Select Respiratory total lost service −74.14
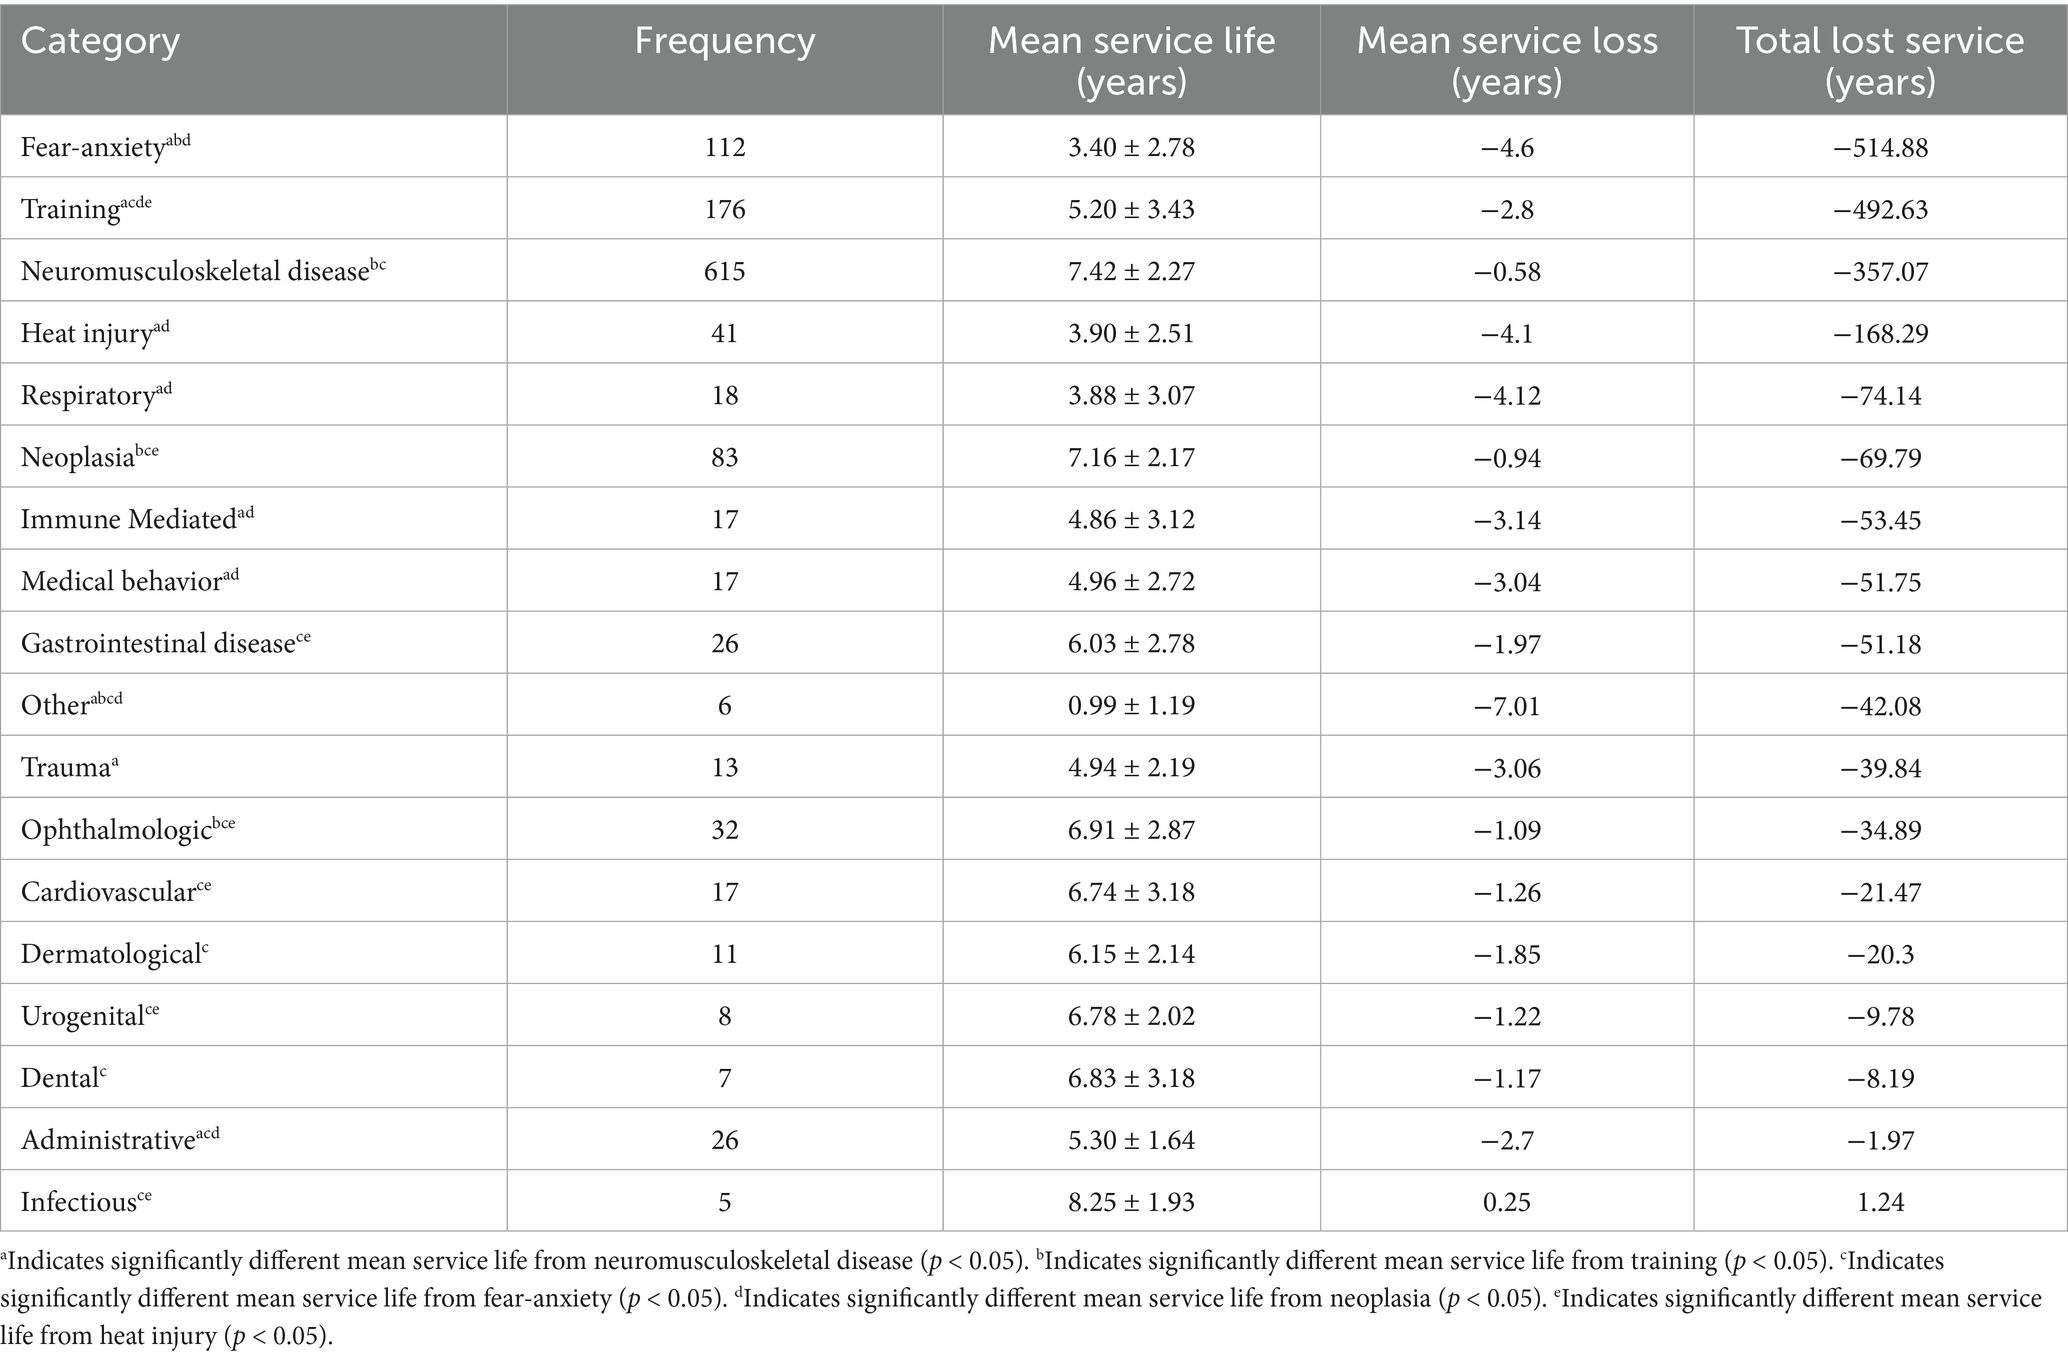This screenshot has height=1358, width=2068. tap(1880, 395)
